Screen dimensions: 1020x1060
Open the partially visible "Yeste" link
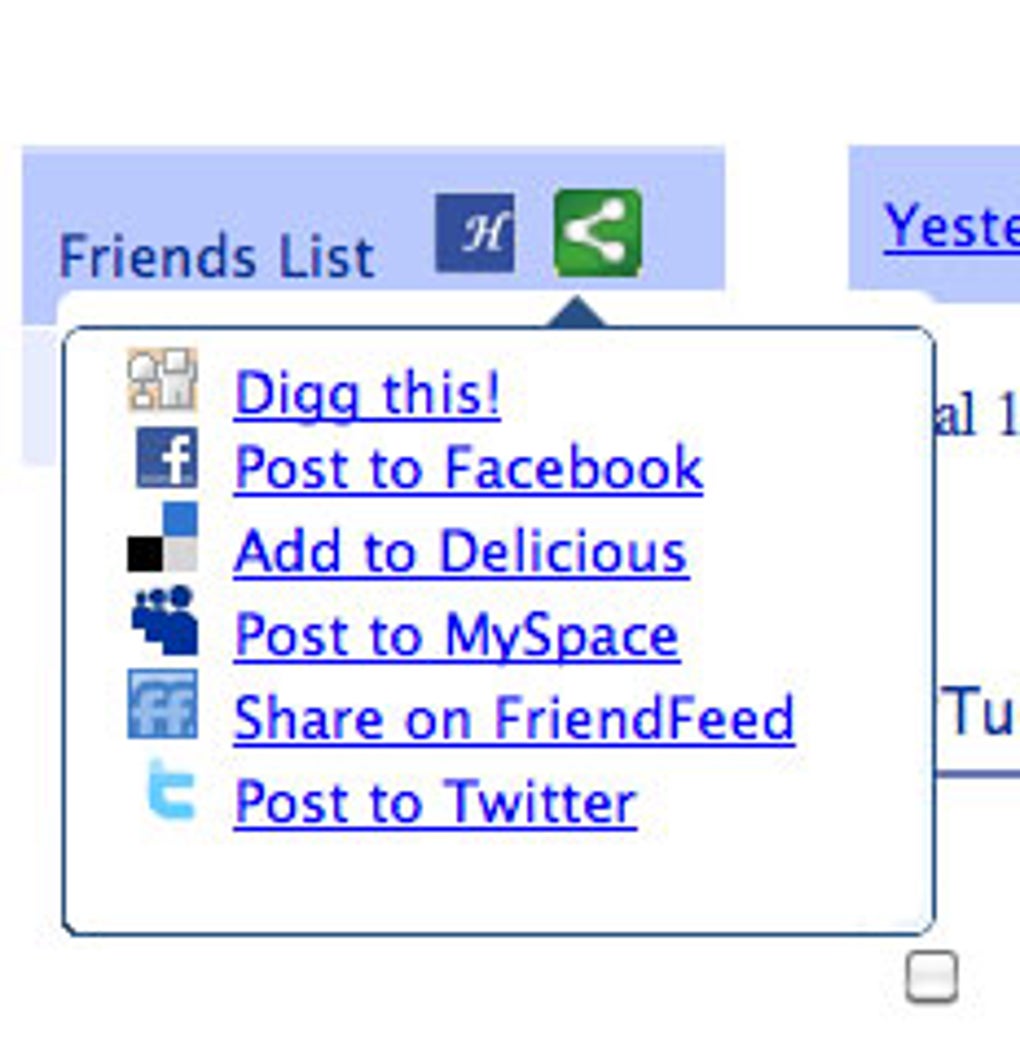[x=950, y=226]
